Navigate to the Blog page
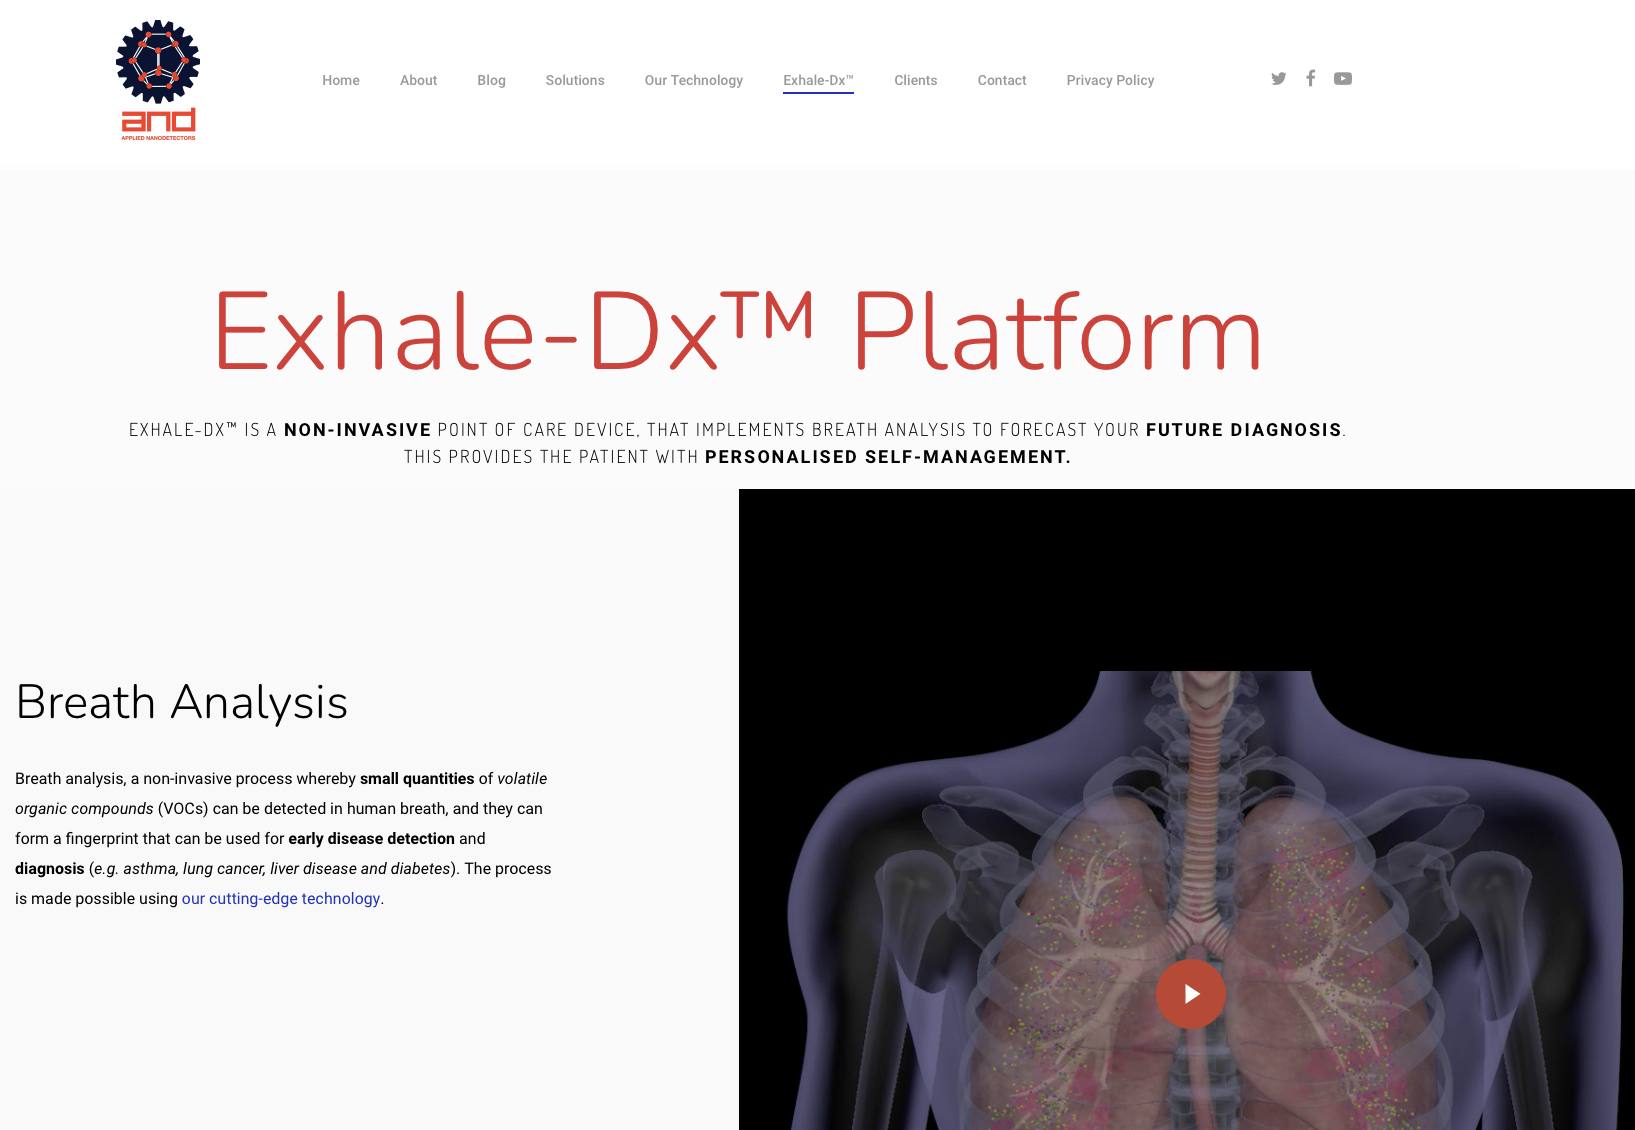The height and width of the screenshot is (1130, 1635). pos(491,81)
